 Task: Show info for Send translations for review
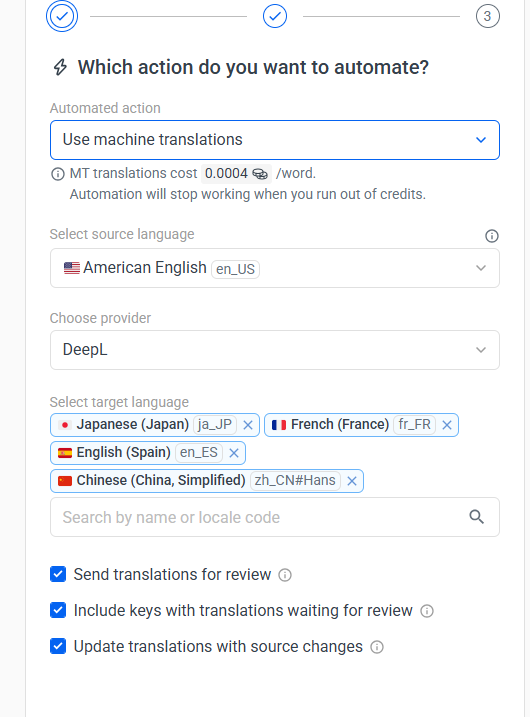285,575
